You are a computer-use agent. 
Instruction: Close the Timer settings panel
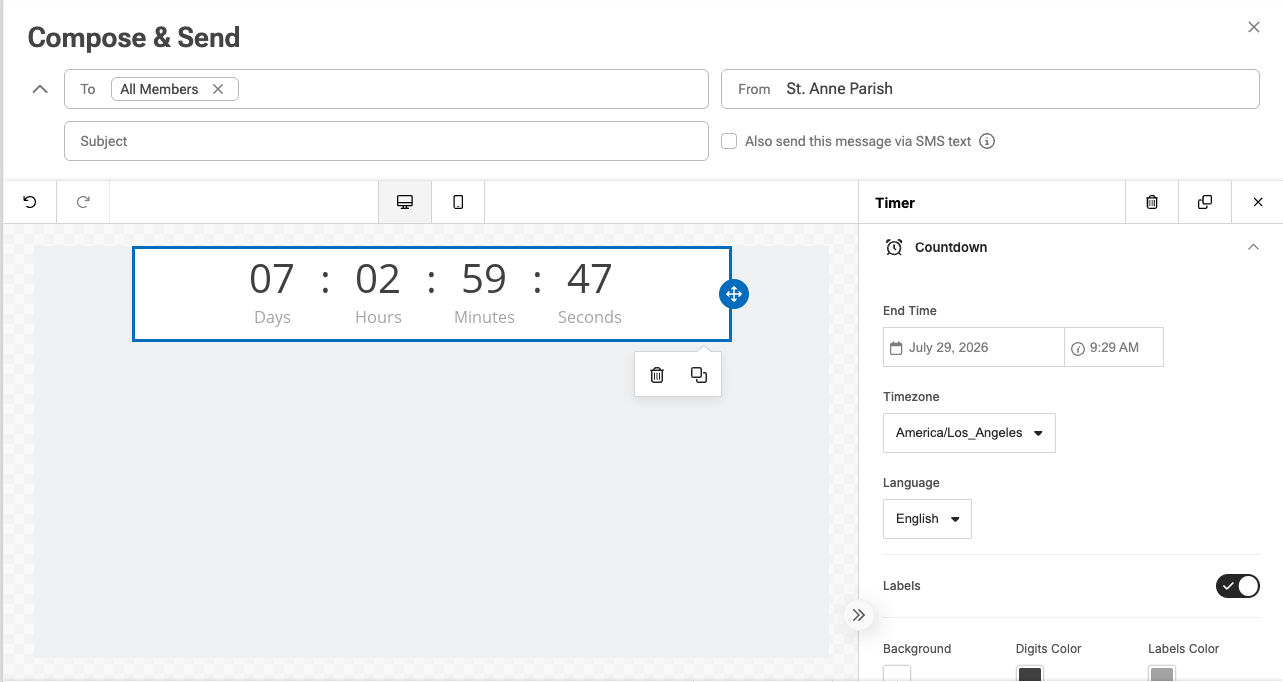point(1258,202)
